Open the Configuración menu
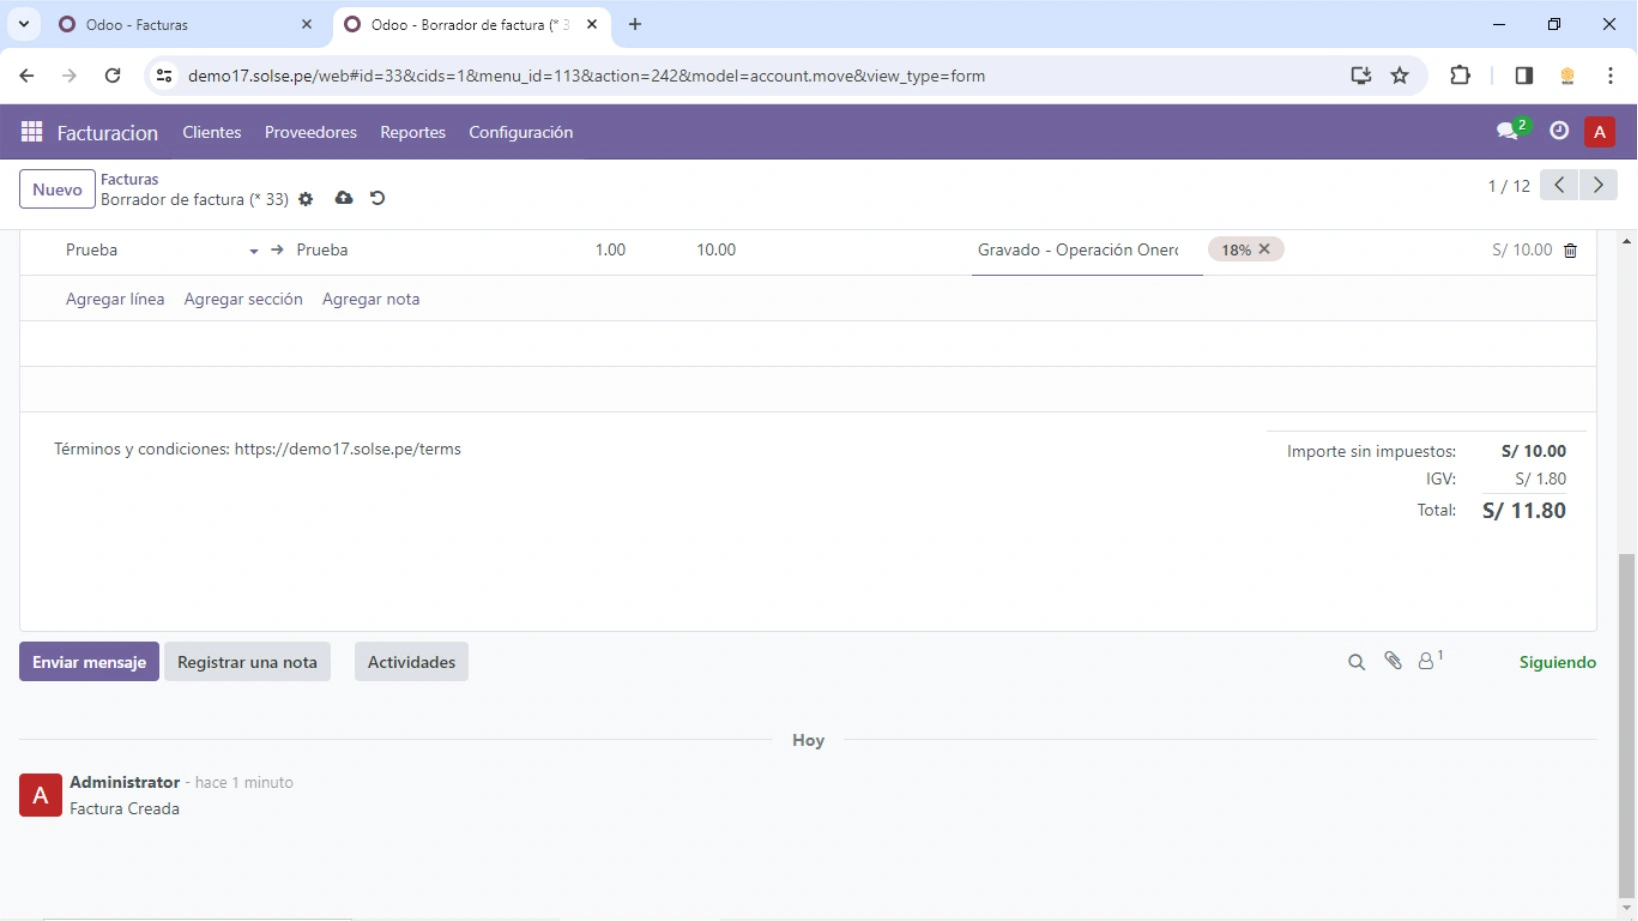1638x921 pixels. coord(520,132)
